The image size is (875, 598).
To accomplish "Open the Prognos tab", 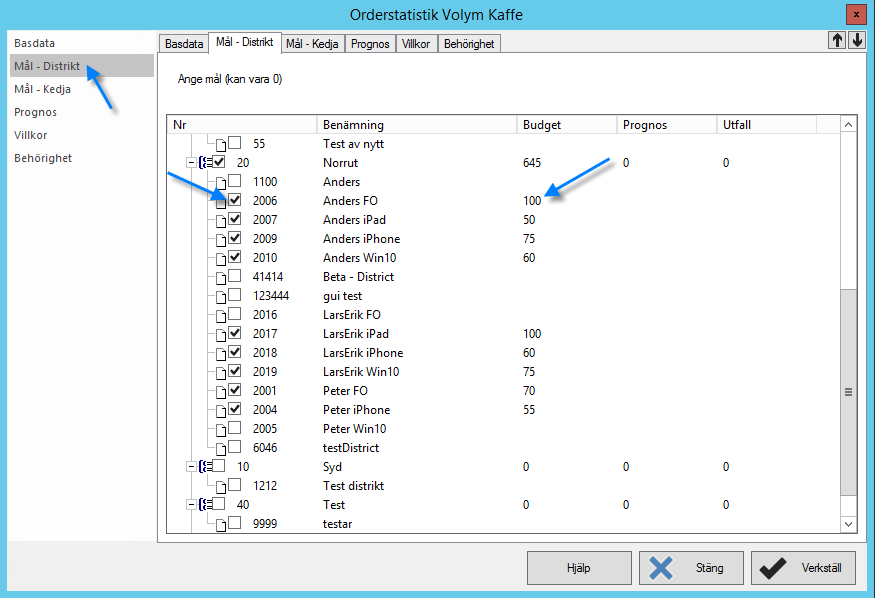I will click(x=370, y=44).
